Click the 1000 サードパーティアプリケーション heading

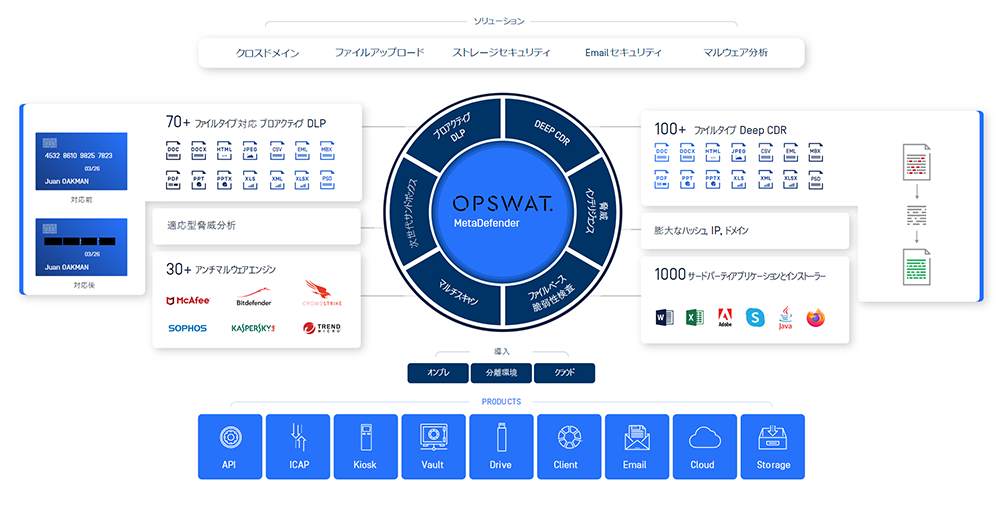pos(740,275)
